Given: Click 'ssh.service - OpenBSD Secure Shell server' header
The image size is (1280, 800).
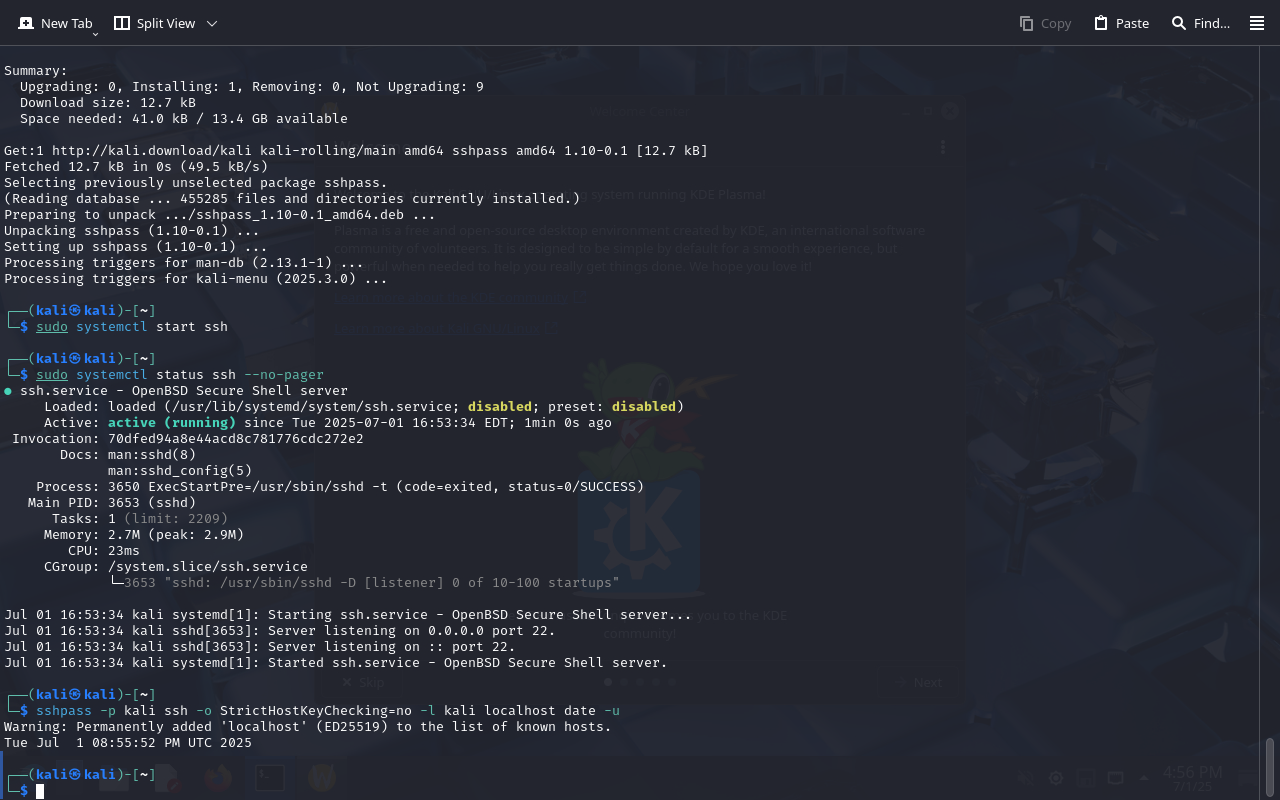Looking at the screenshot, I should coord(184,391).
